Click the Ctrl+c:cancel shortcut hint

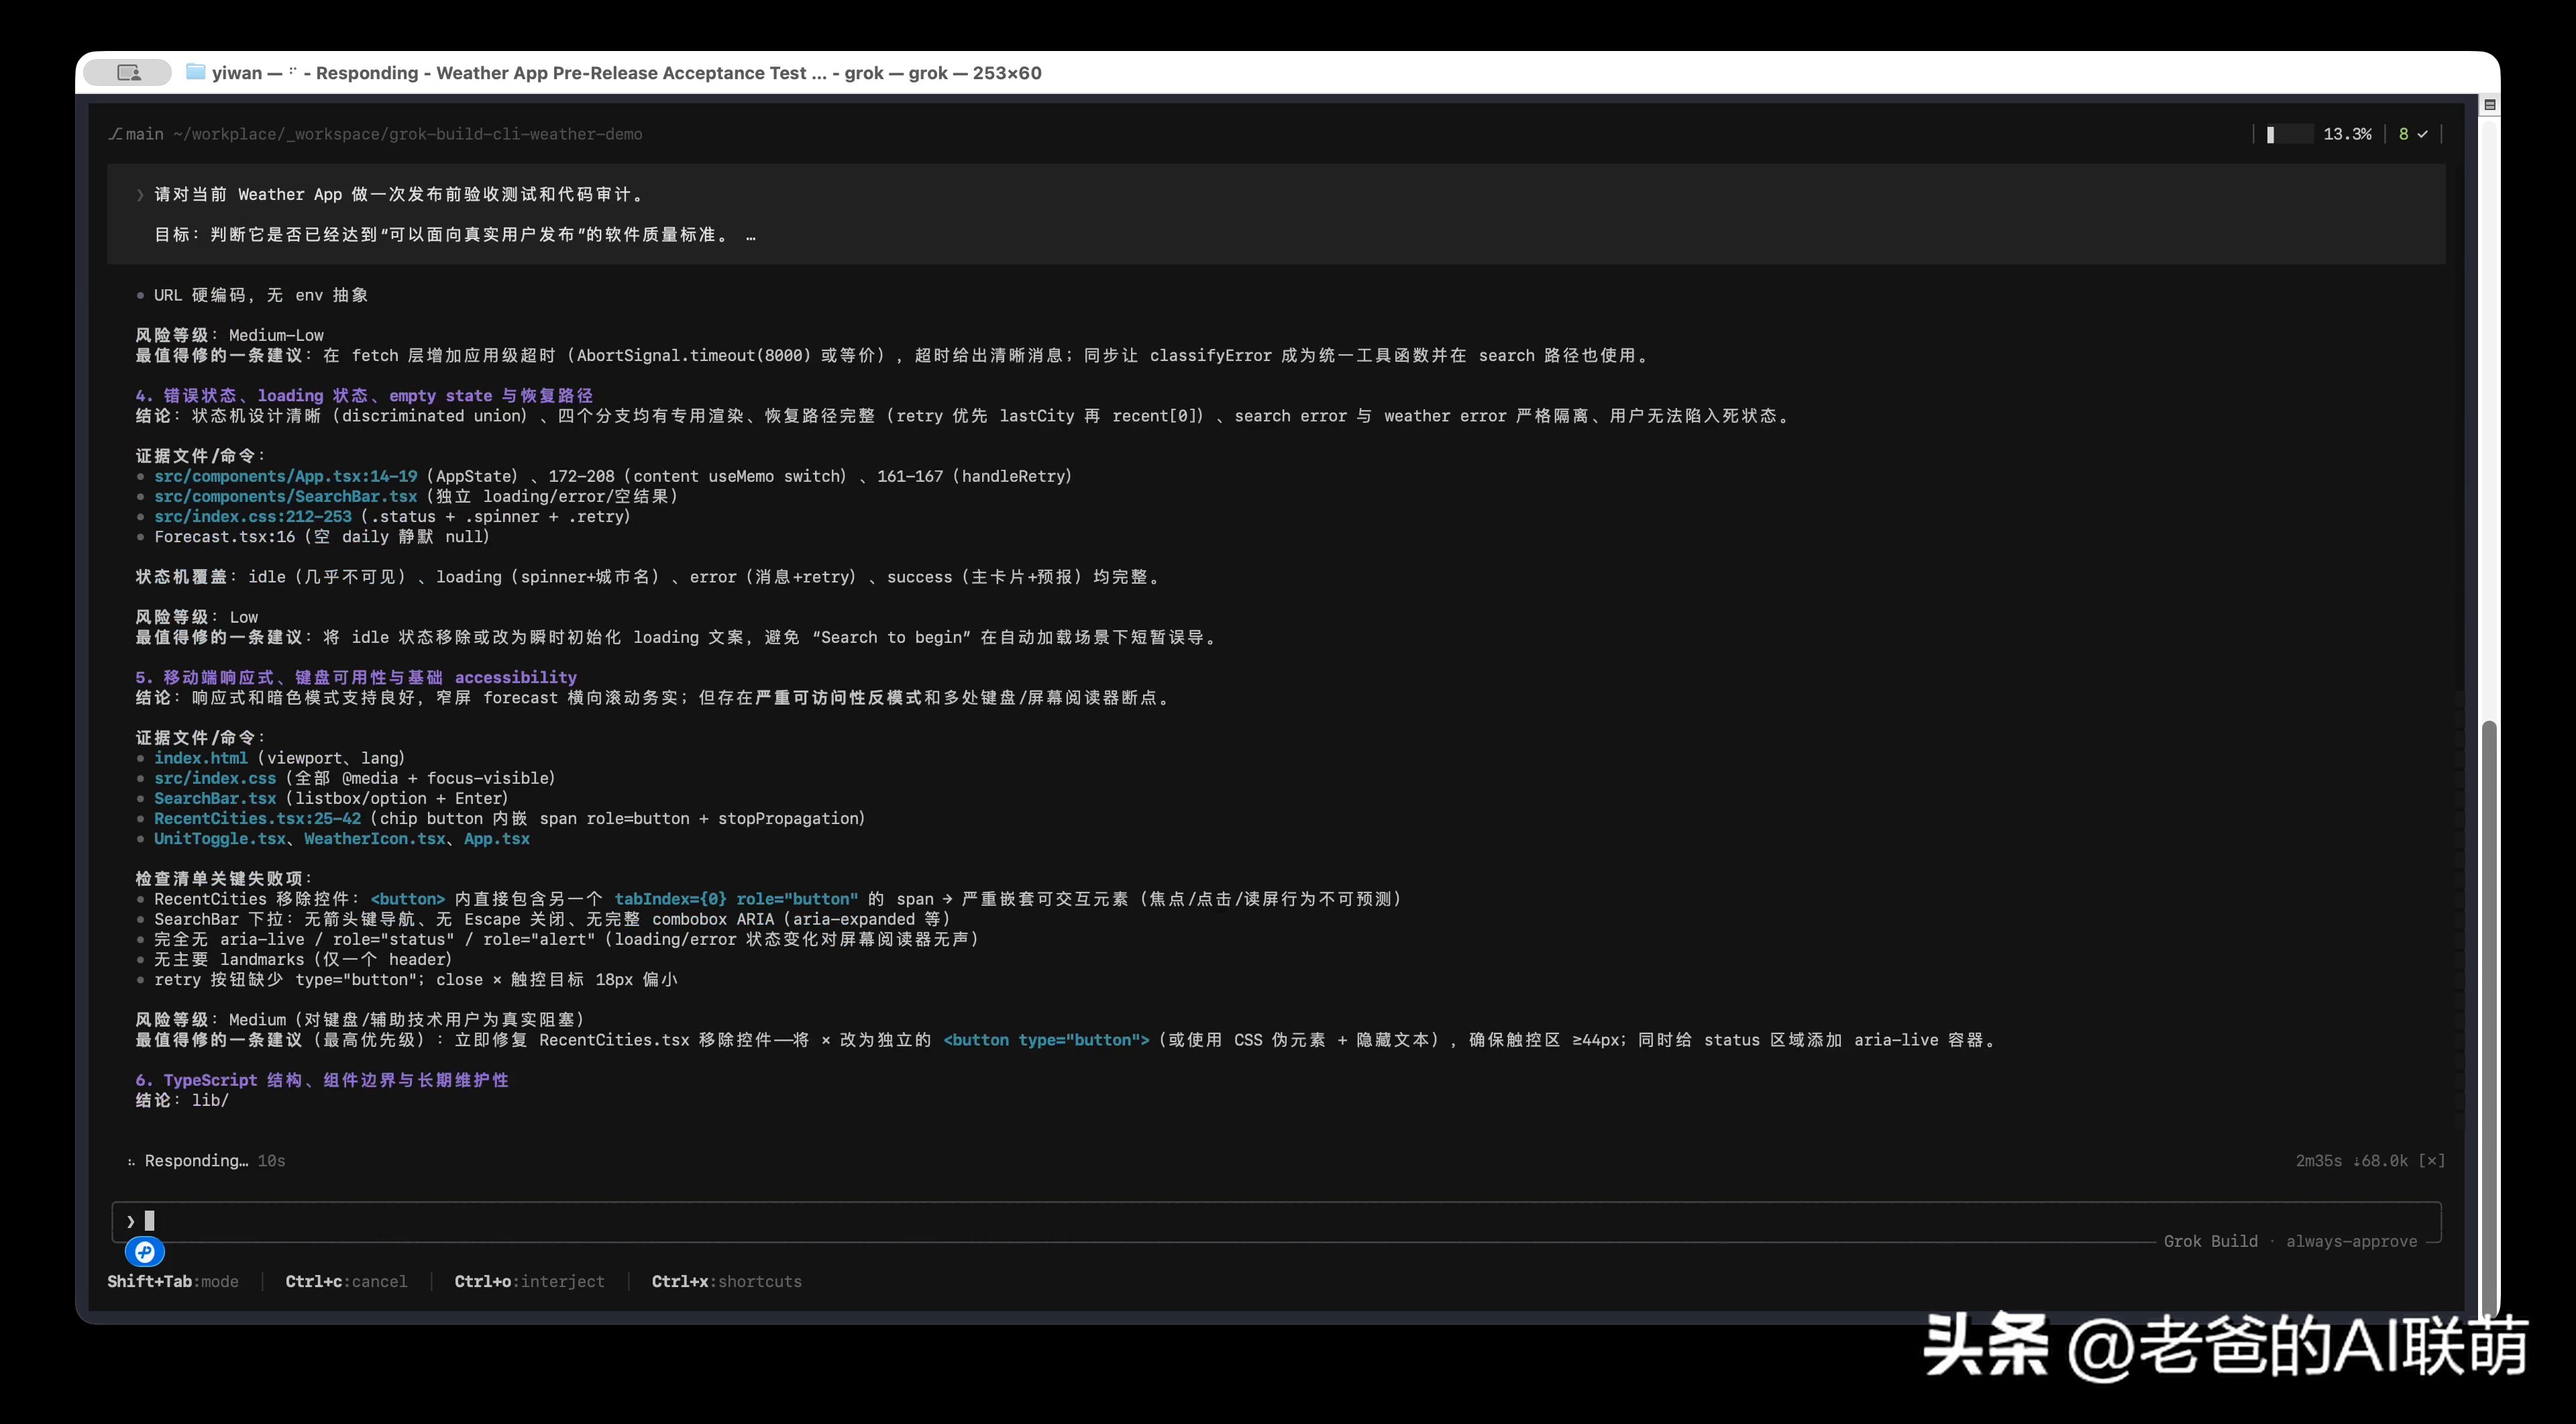(346, 1281)
